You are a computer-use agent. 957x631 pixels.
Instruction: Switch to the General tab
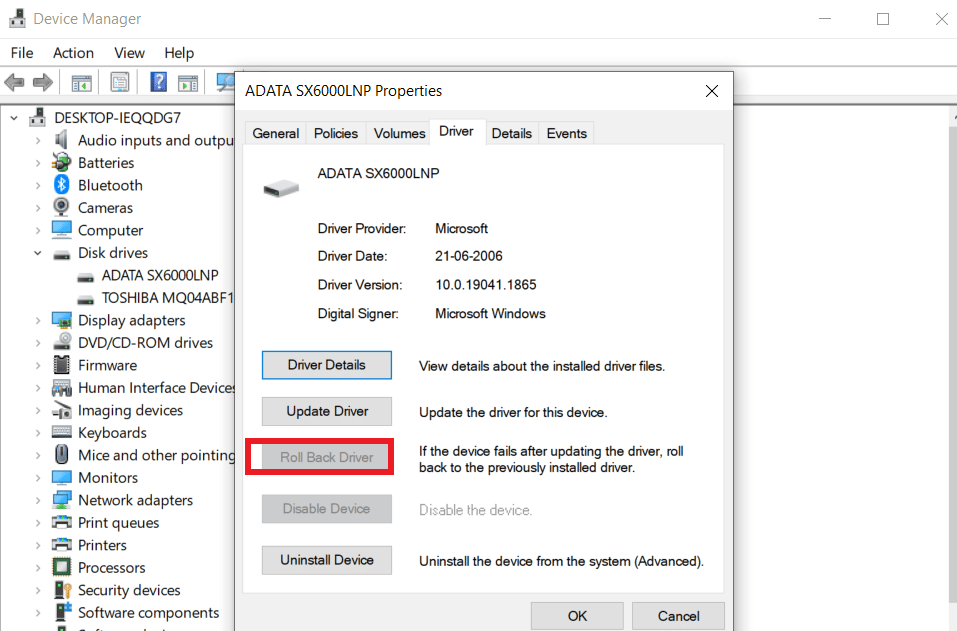(x=275, y=133)
